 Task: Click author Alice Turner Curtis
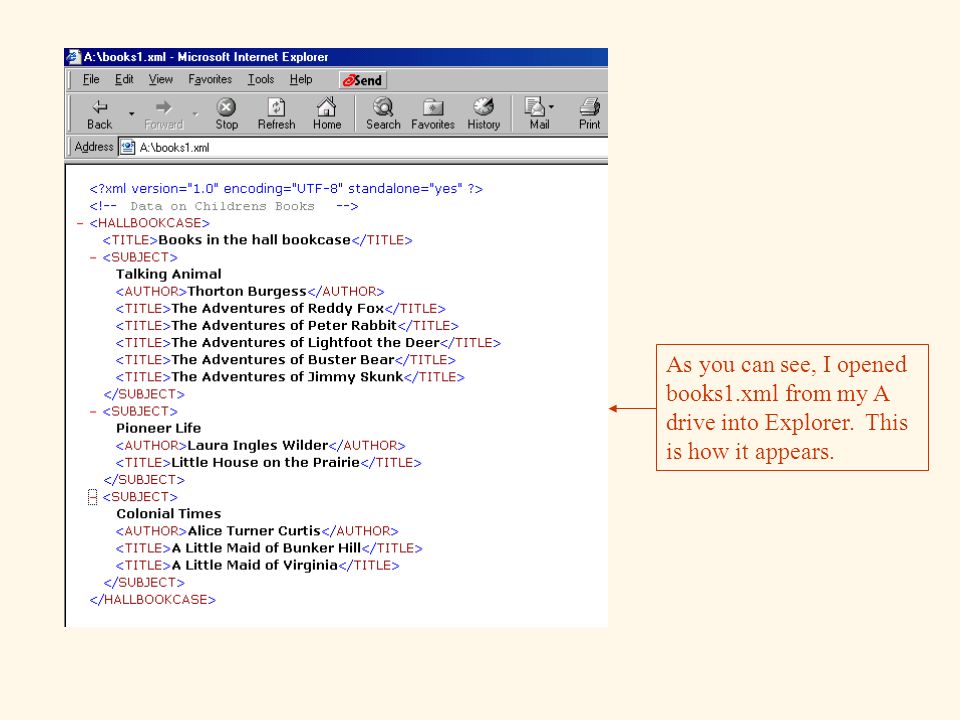click(x=254, y=531)
